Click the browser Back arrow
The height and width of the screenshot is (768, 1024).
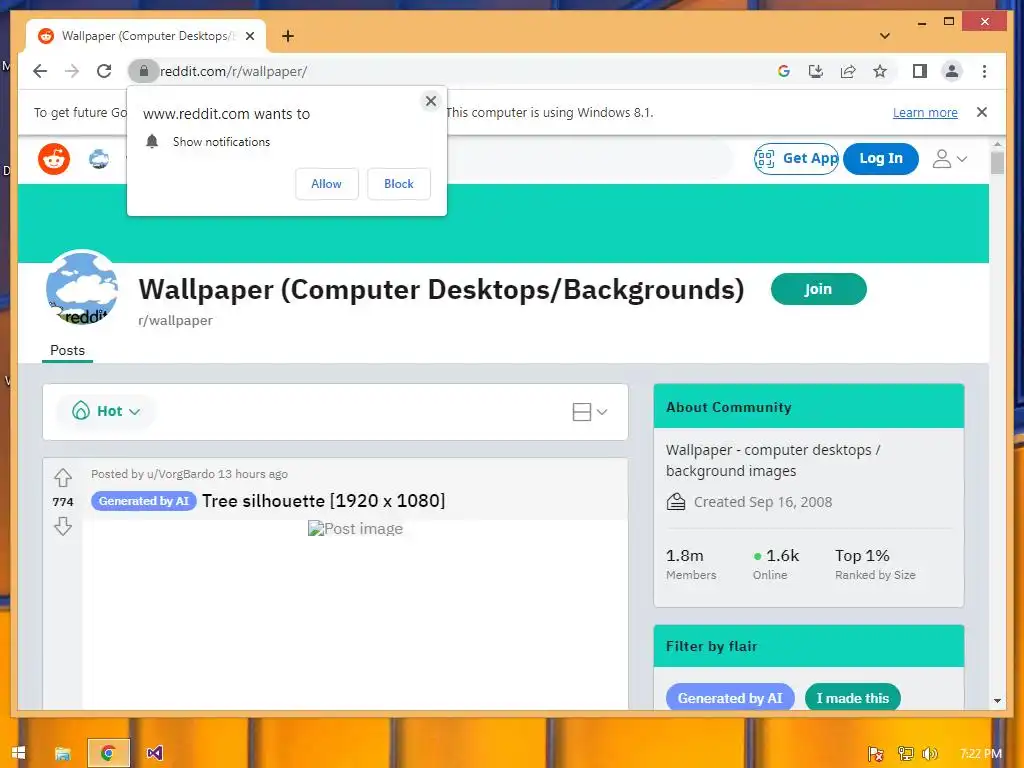point(40,71)
